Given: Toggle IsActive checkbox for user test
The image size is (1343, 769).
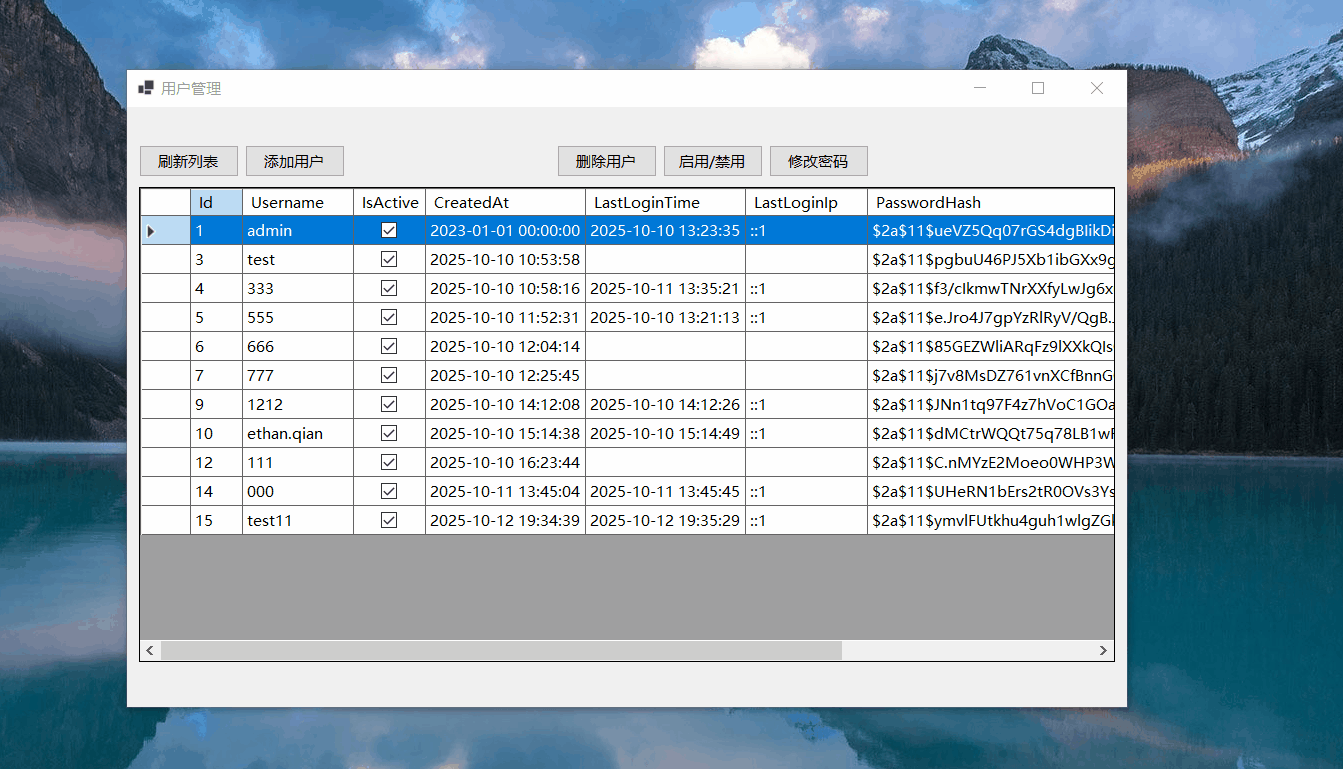Looking at the screenshot, I should tap(389, 259).
